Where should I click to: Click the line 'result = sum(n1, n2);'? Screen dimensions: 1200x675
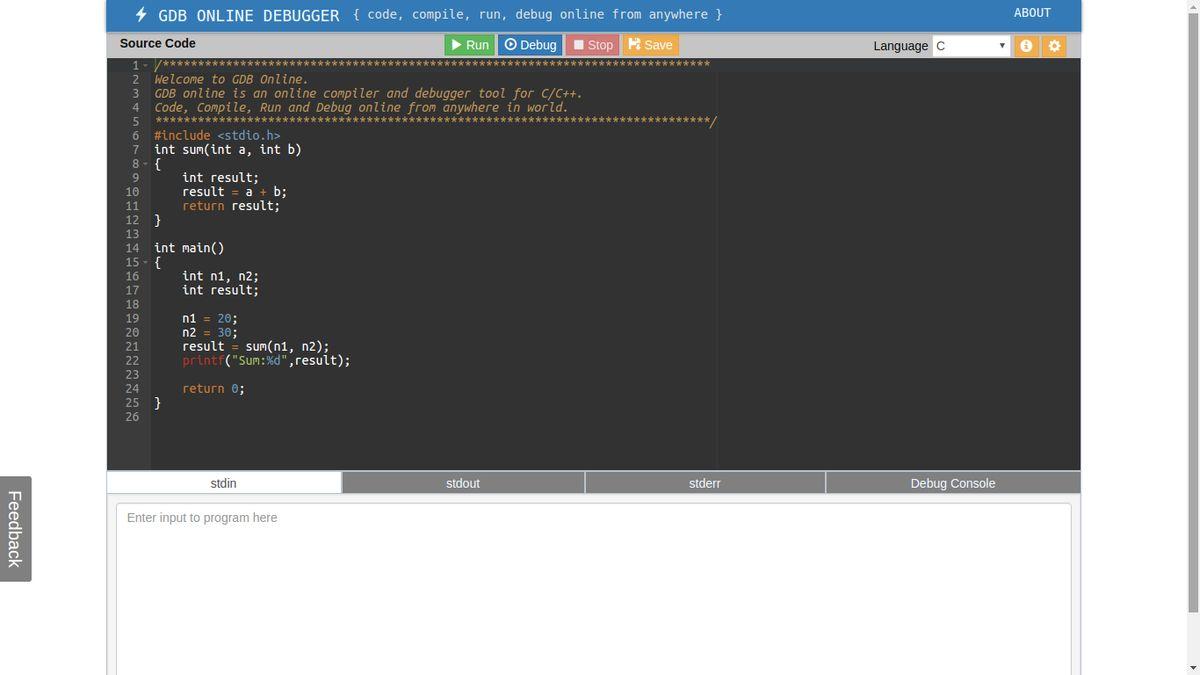[x=255, y=346]
